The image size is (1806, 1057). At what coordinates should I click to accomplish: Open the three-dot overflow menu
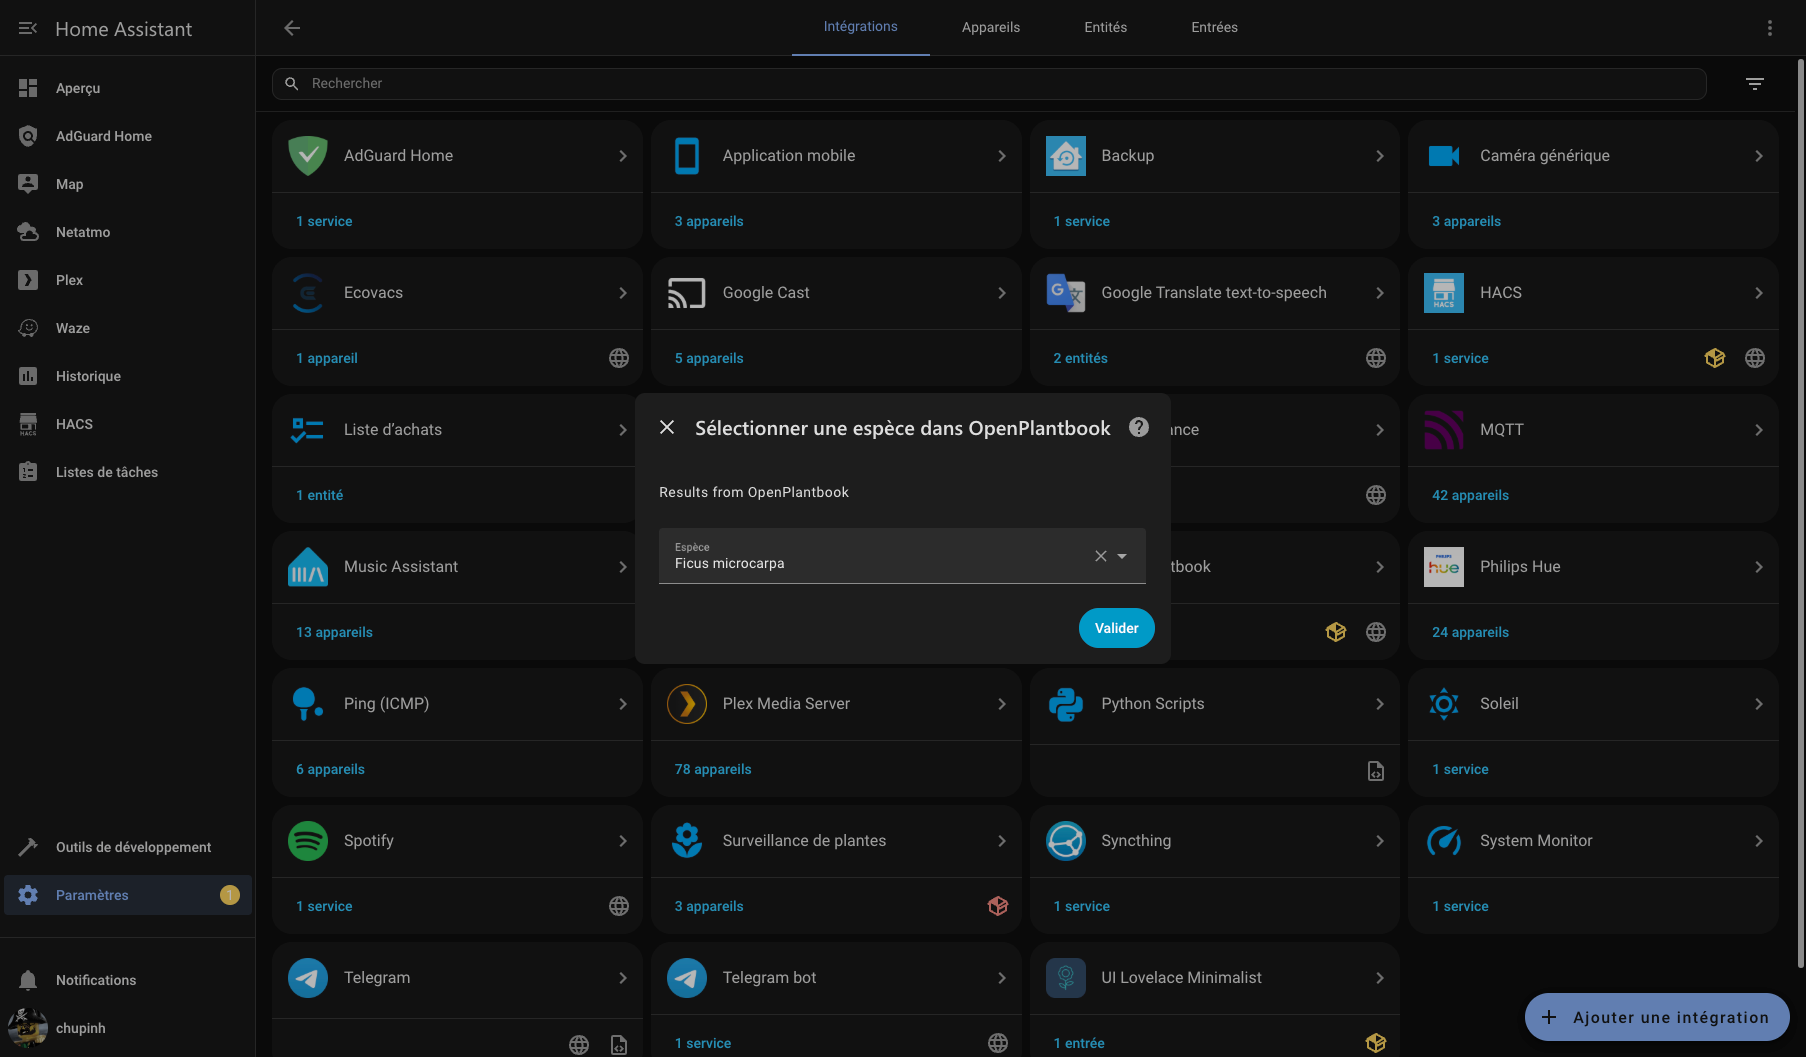pos(1769,28)
